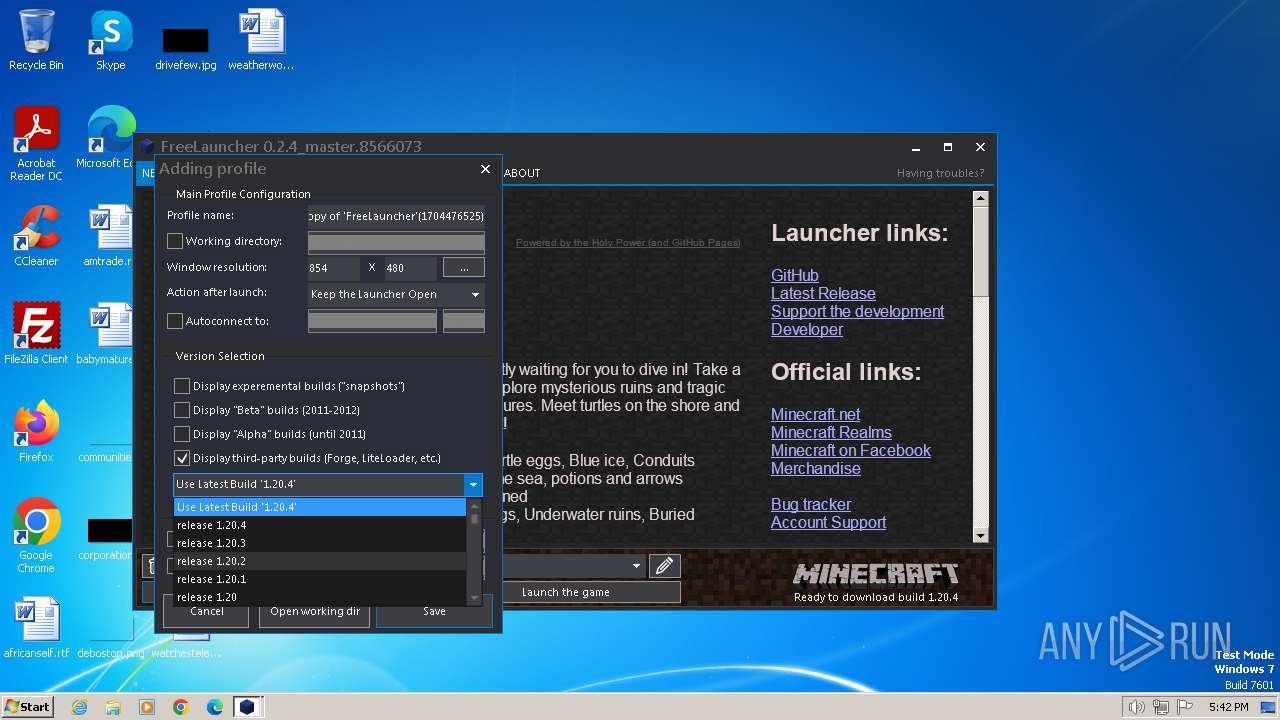Open File Explorer in taskbar
Screen dimensions: 1280x720
pyautogui.click(x=113, y=707)
